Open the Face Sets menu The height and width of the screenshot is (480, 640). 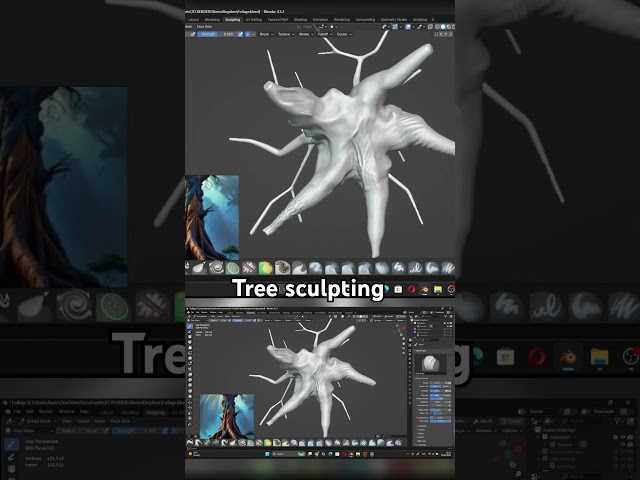204,27
